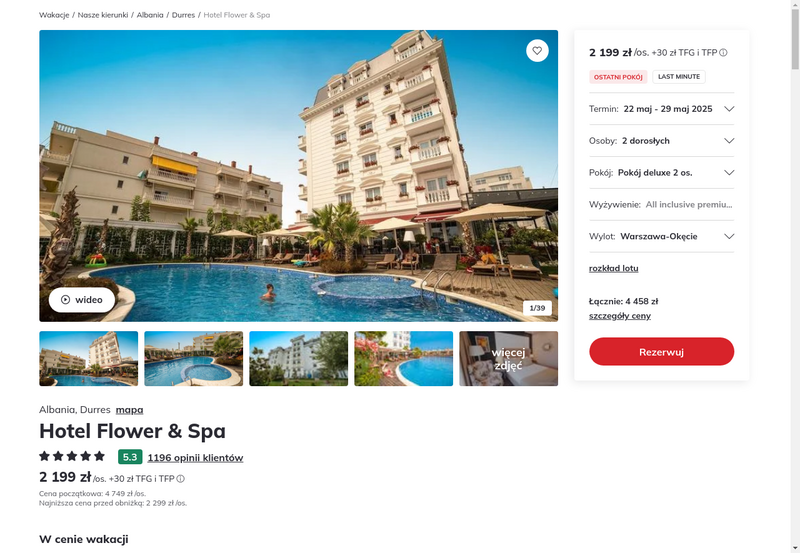Click info icon beside price under hotel title
Screen dimensions: 800x553
(x=181, y=479)
